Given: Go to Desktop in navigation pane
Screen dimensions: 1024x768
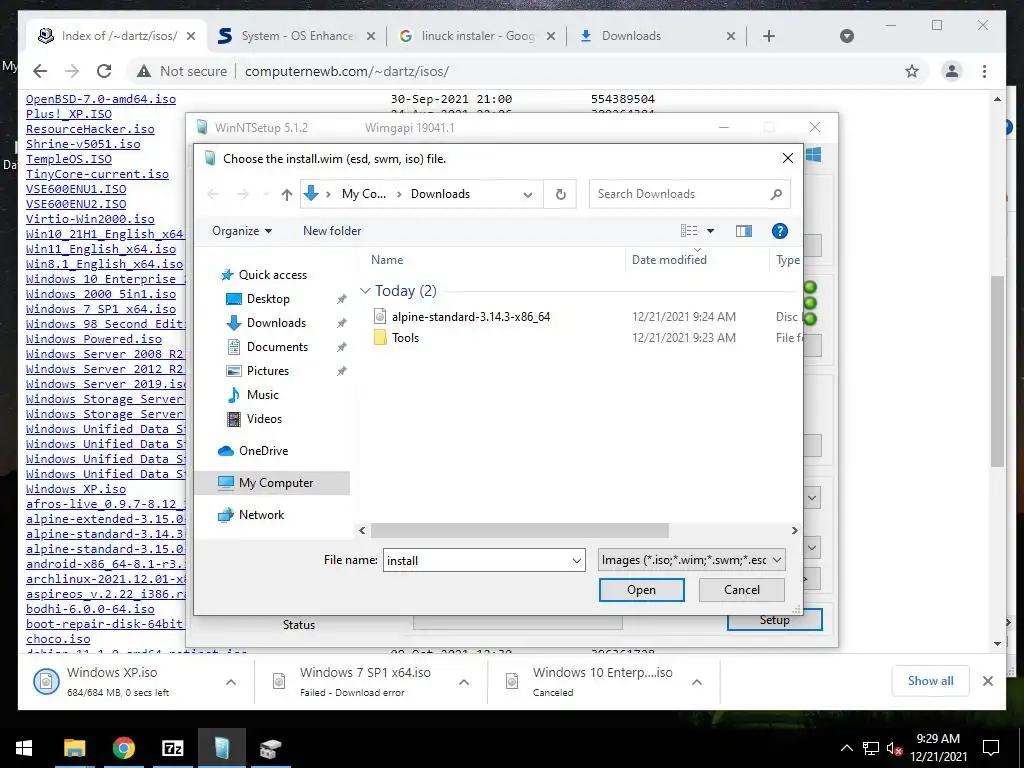Looking at the screenshot, I should click(268, 299).
